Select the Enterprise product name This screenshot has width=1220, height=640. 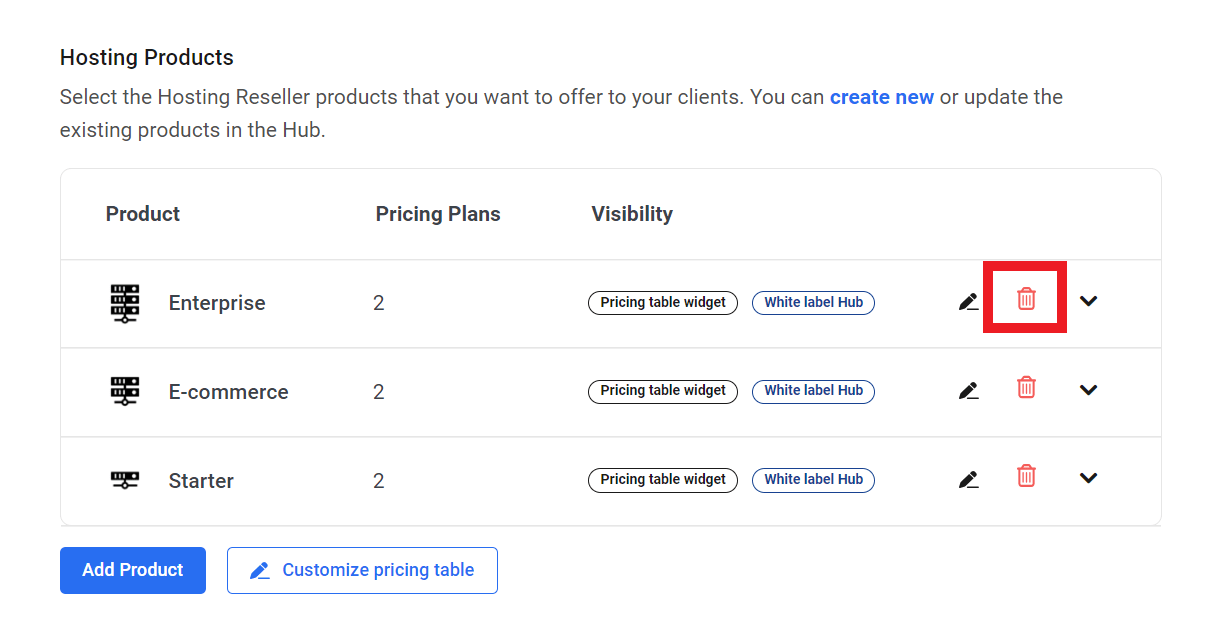[217, 303]
